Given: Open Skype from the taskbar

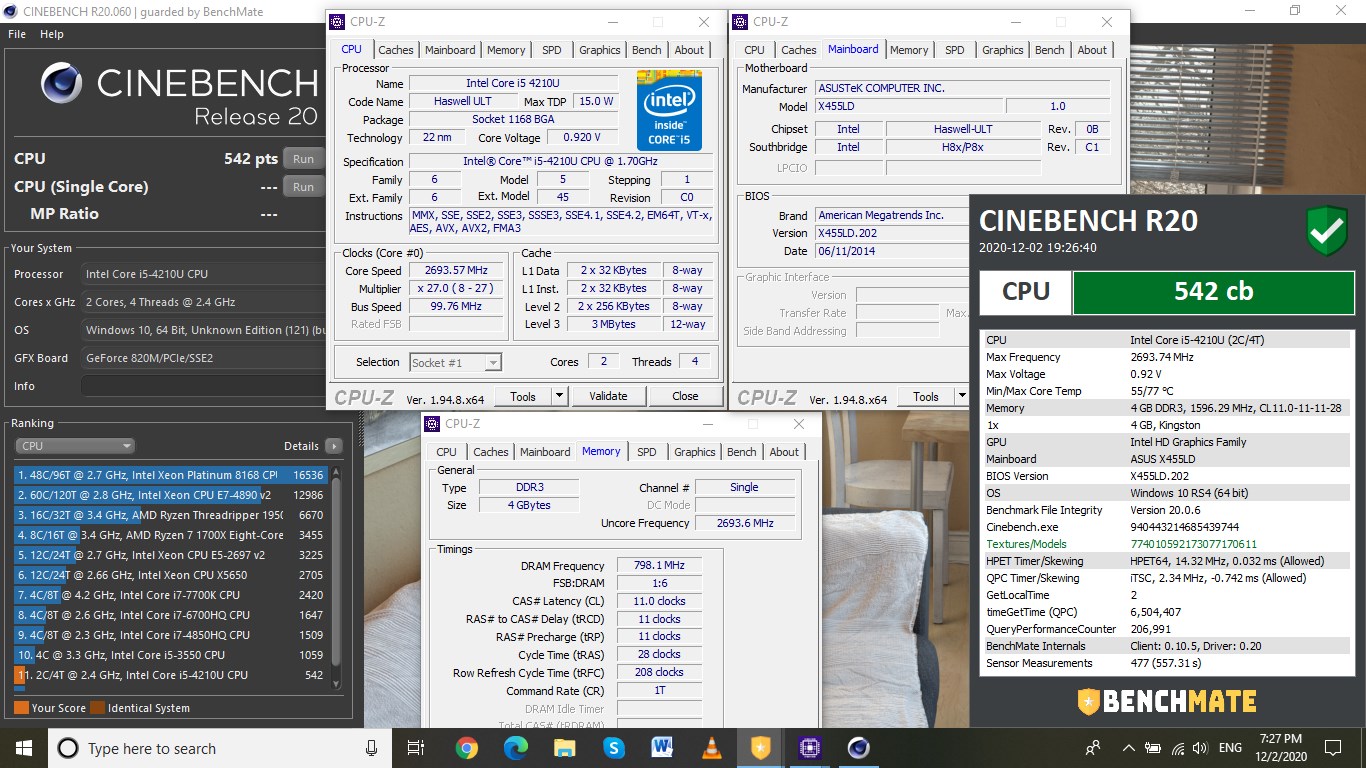Looking at the screenshot, I should point(613,748).
